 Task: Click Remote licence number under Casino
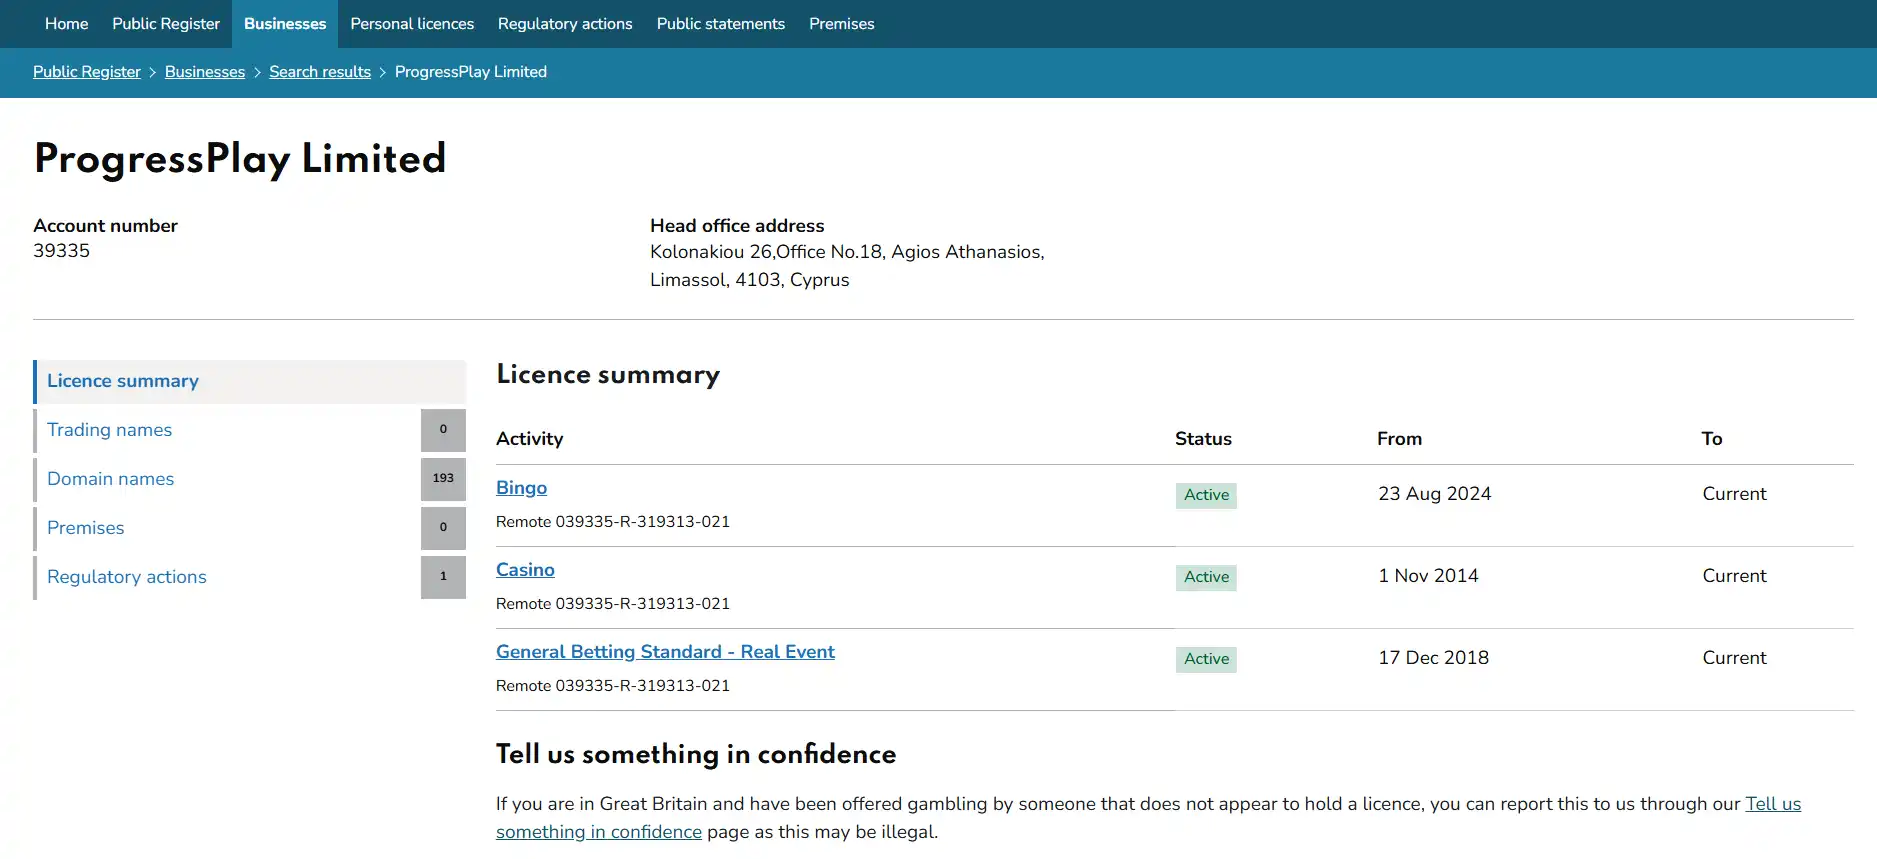[x=613, y=604]
